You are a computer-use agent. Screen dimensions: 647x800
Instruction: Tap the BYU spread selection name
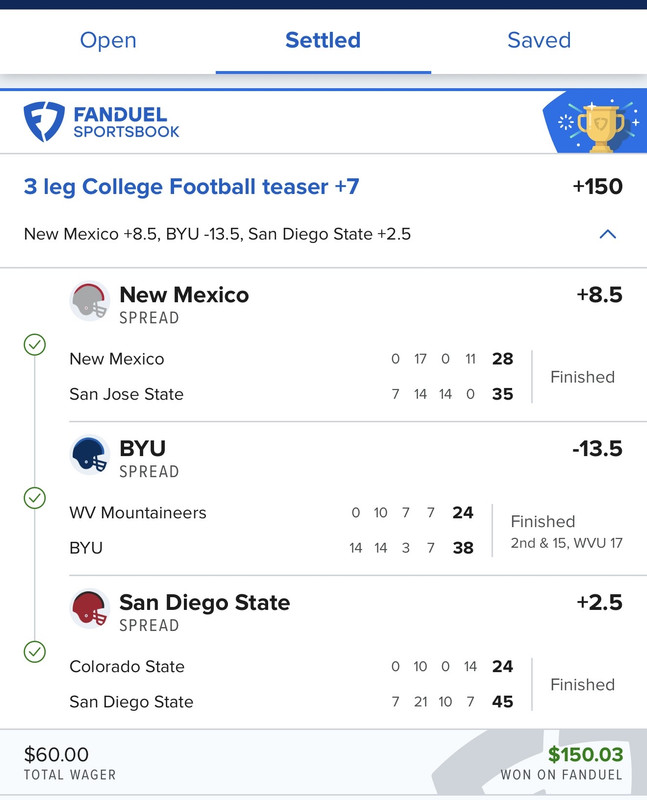(142, 449)
